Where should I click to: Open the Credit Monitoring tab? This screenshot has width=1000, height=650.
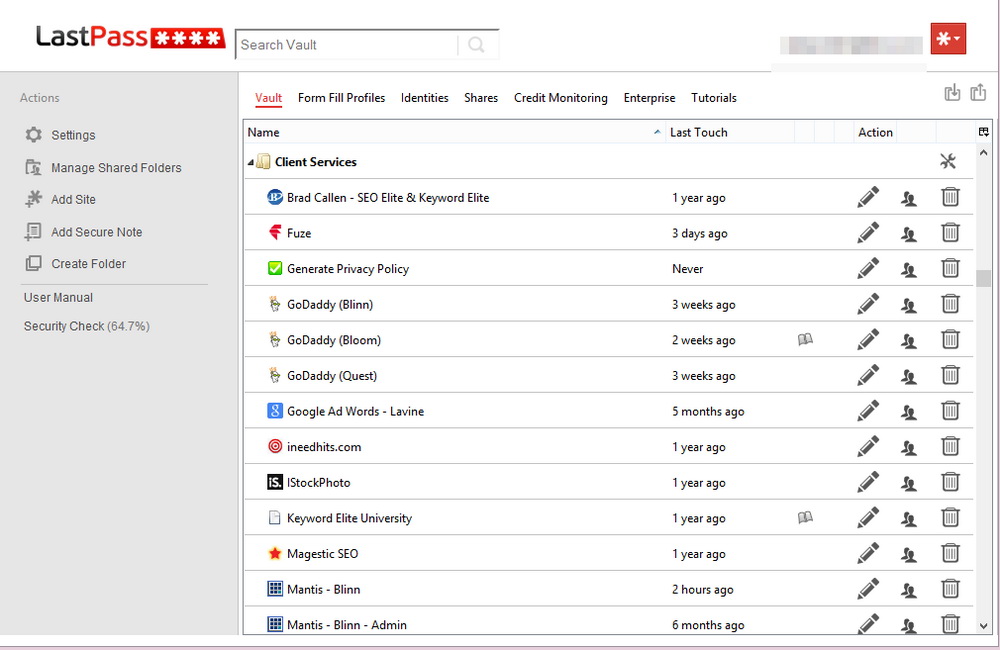point(561,98)
